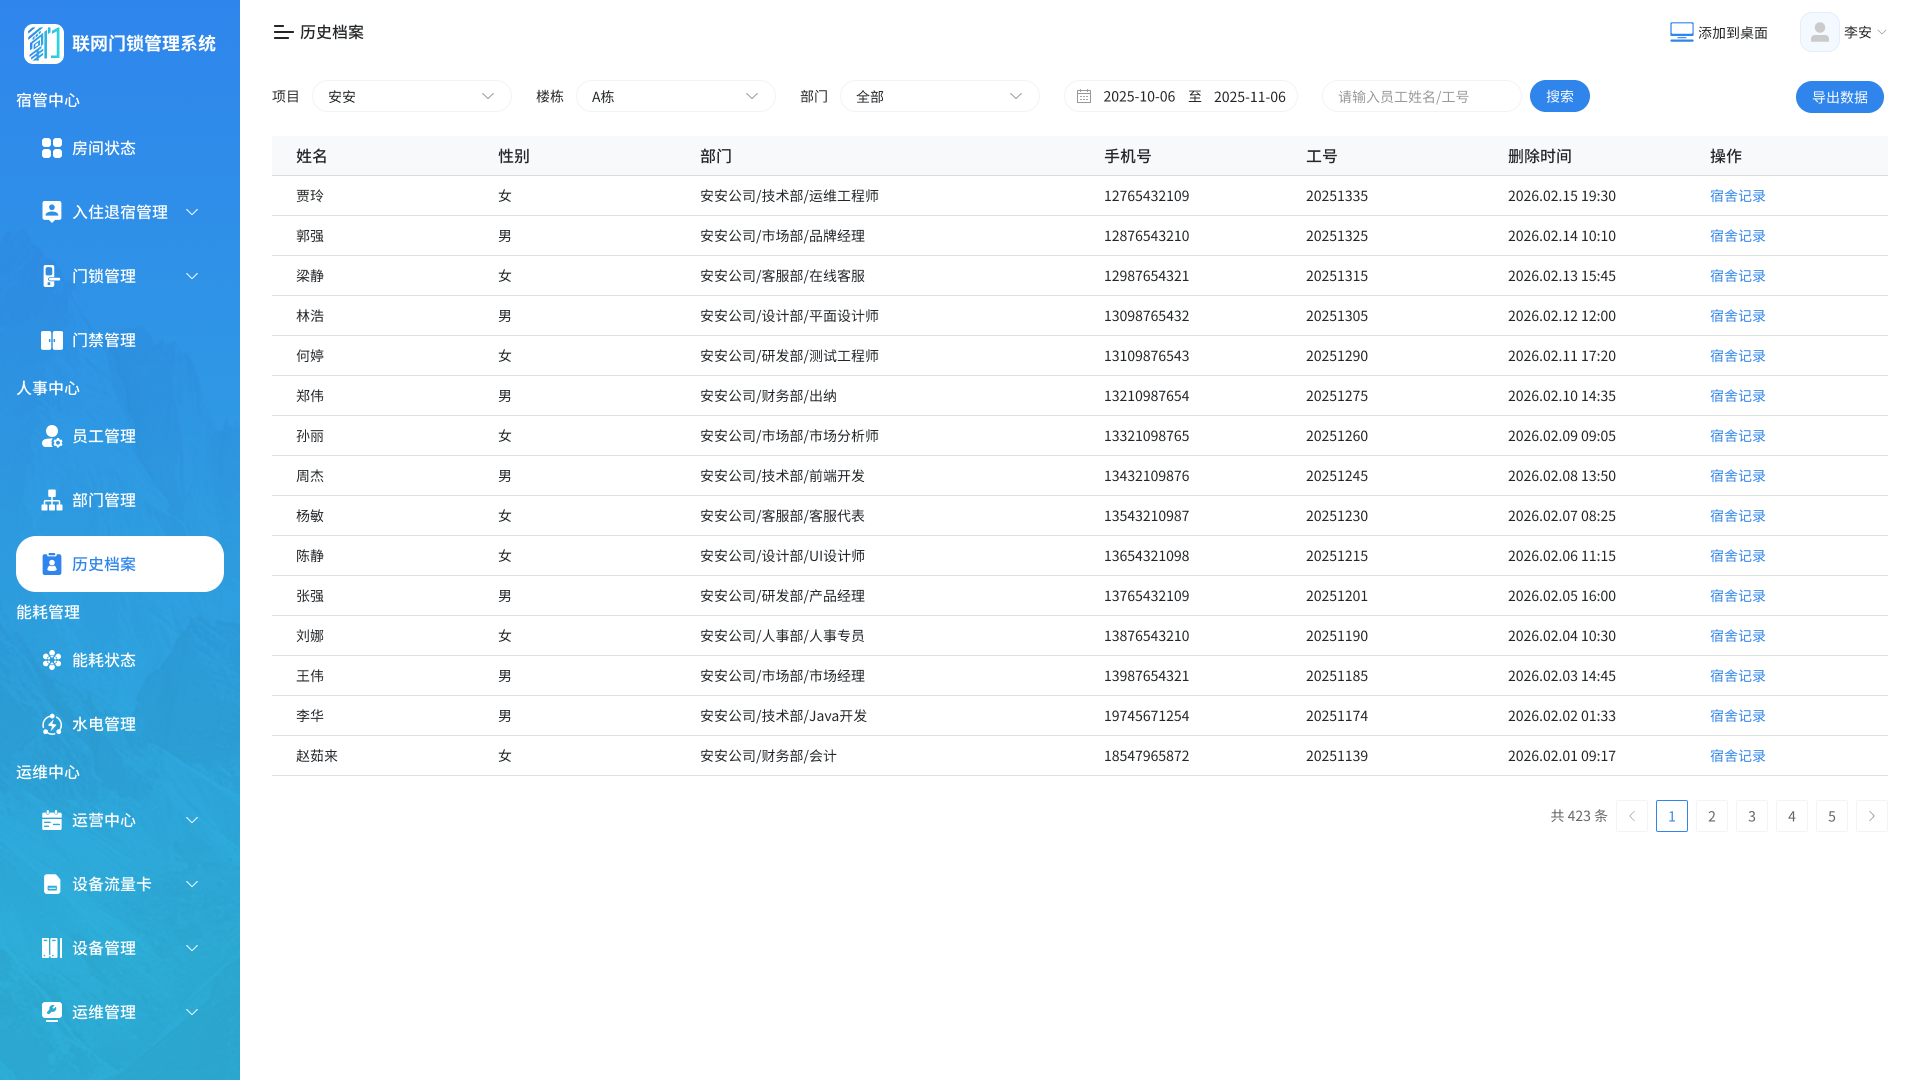Focus the employee name/ID search field
Viewport: 1920px width, 1080px height.
1422,96
